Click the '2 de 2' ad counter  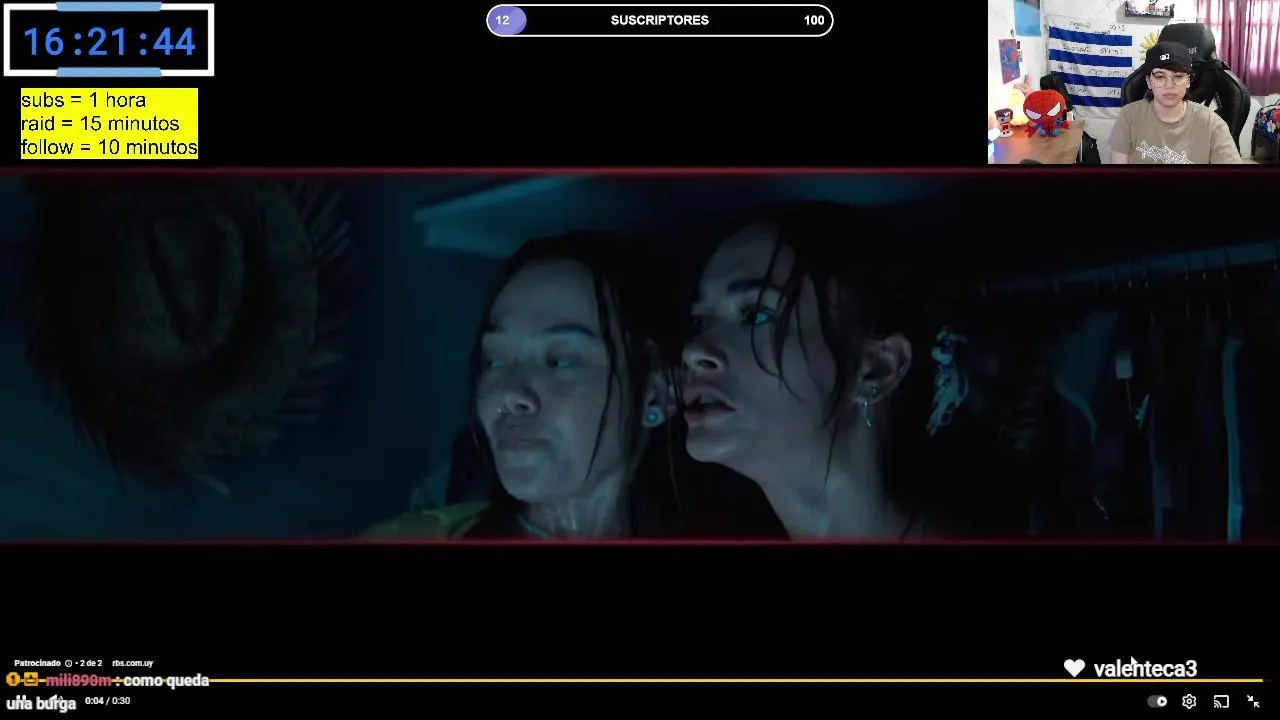click(91, 663)
